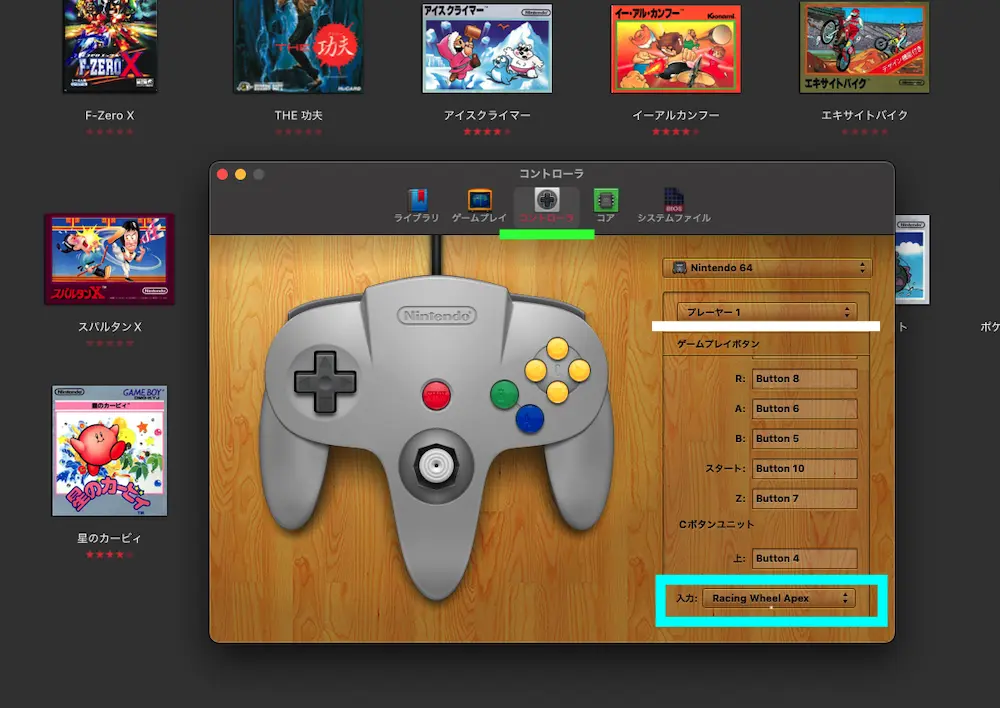This screenshot has width=1000, height=708.
Task: Select the F-Zero X game cover
Action: click(110, 46)
